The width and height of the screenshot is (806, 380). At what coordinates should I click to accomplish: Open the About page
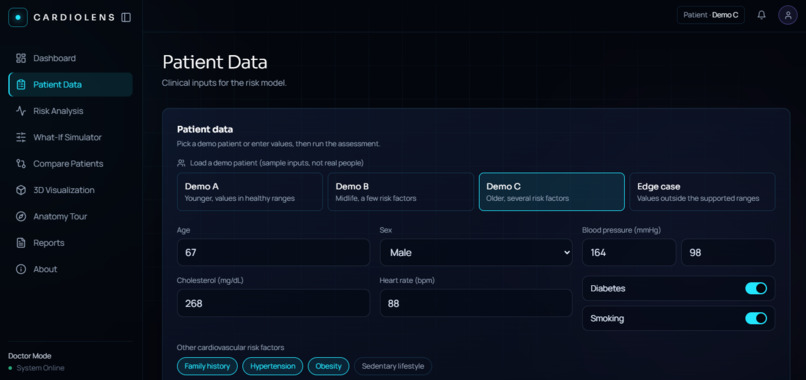click(x=70, y=269)
